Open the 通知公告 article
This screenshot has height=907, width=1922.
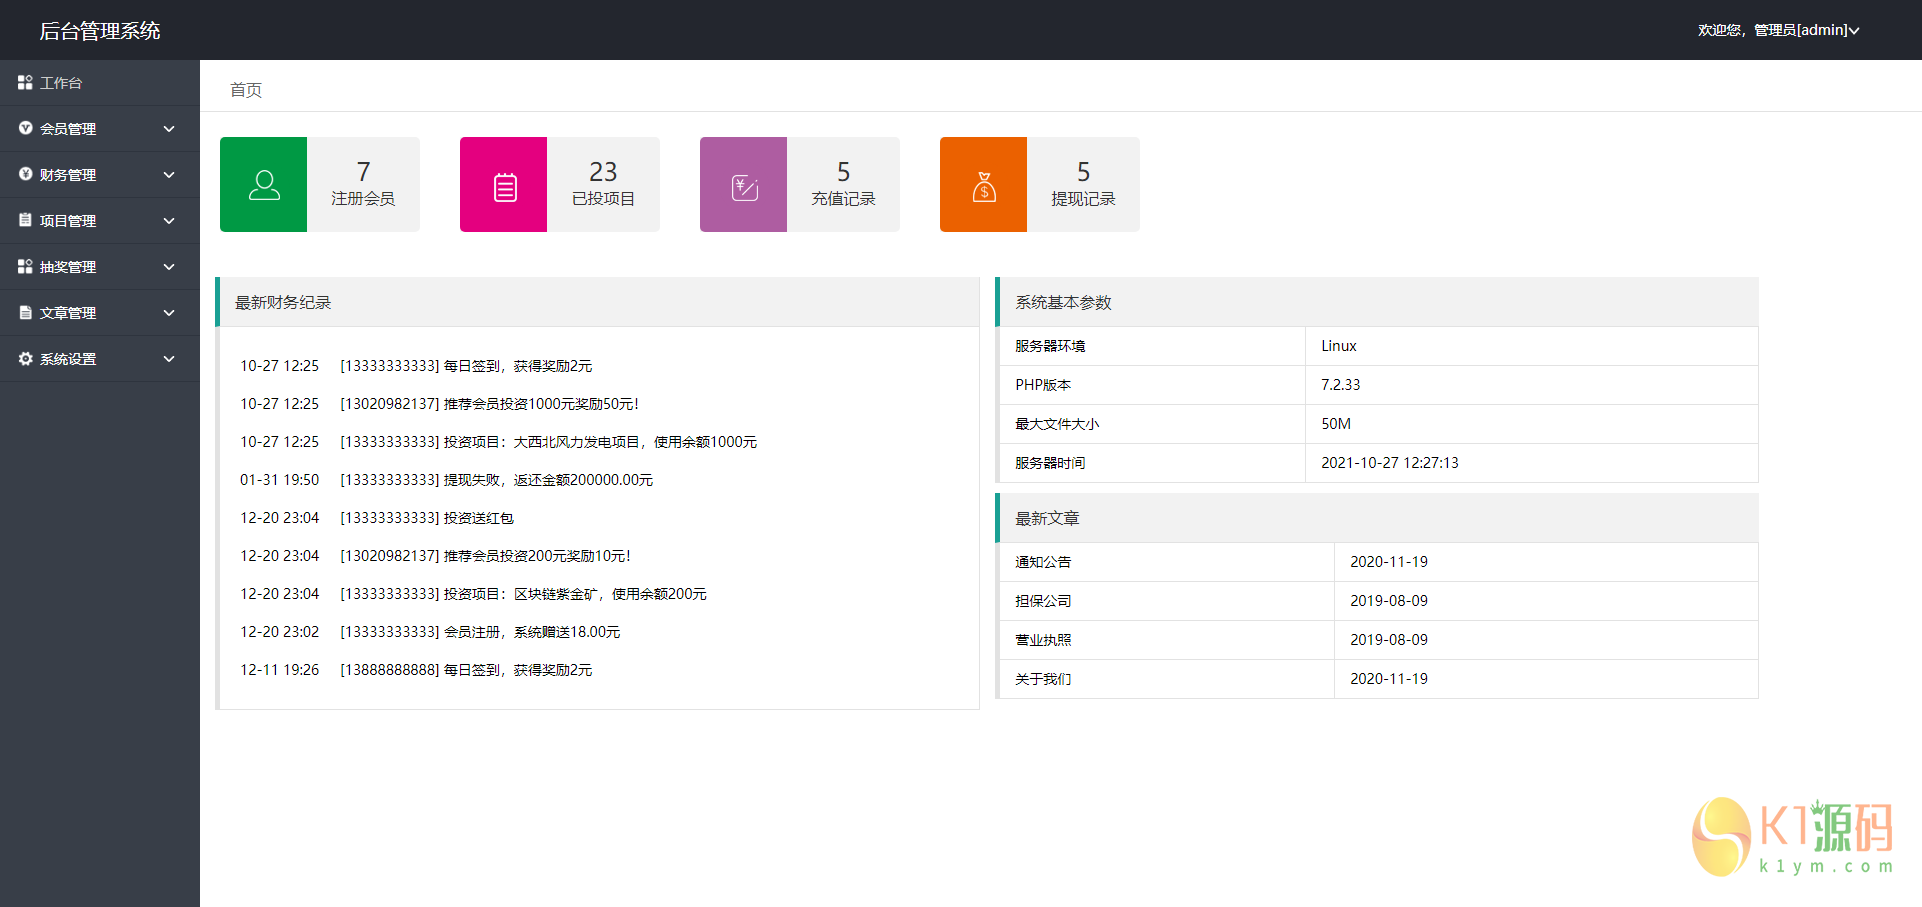[x=1043, y=562]
